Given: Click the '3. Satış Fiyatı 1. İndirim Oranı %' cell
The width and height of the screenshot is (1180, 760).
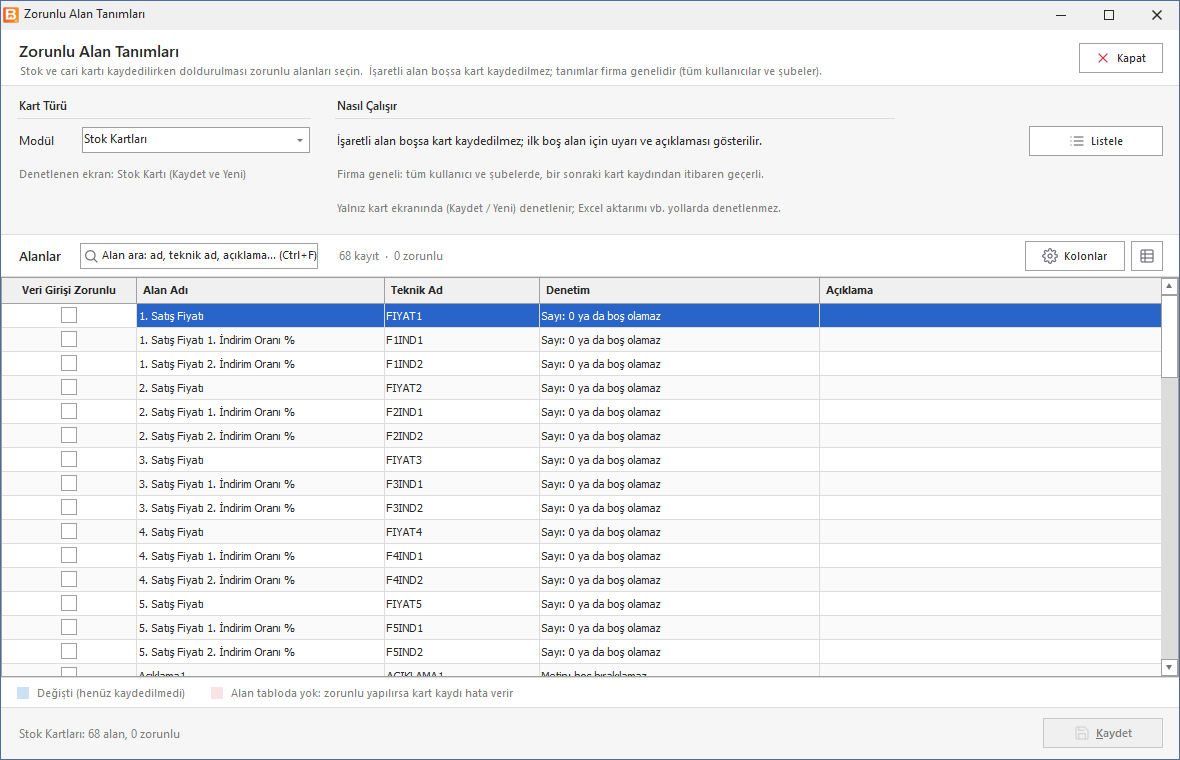Looking at the screenshot, I should 260,484.
